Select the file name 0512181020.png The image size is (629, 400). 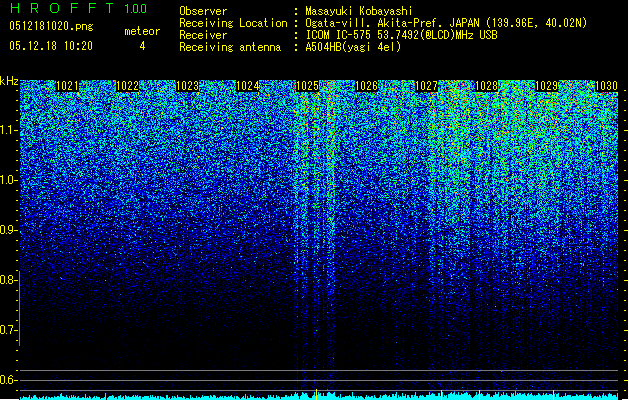pyautogui.click(x=51, y=27)
